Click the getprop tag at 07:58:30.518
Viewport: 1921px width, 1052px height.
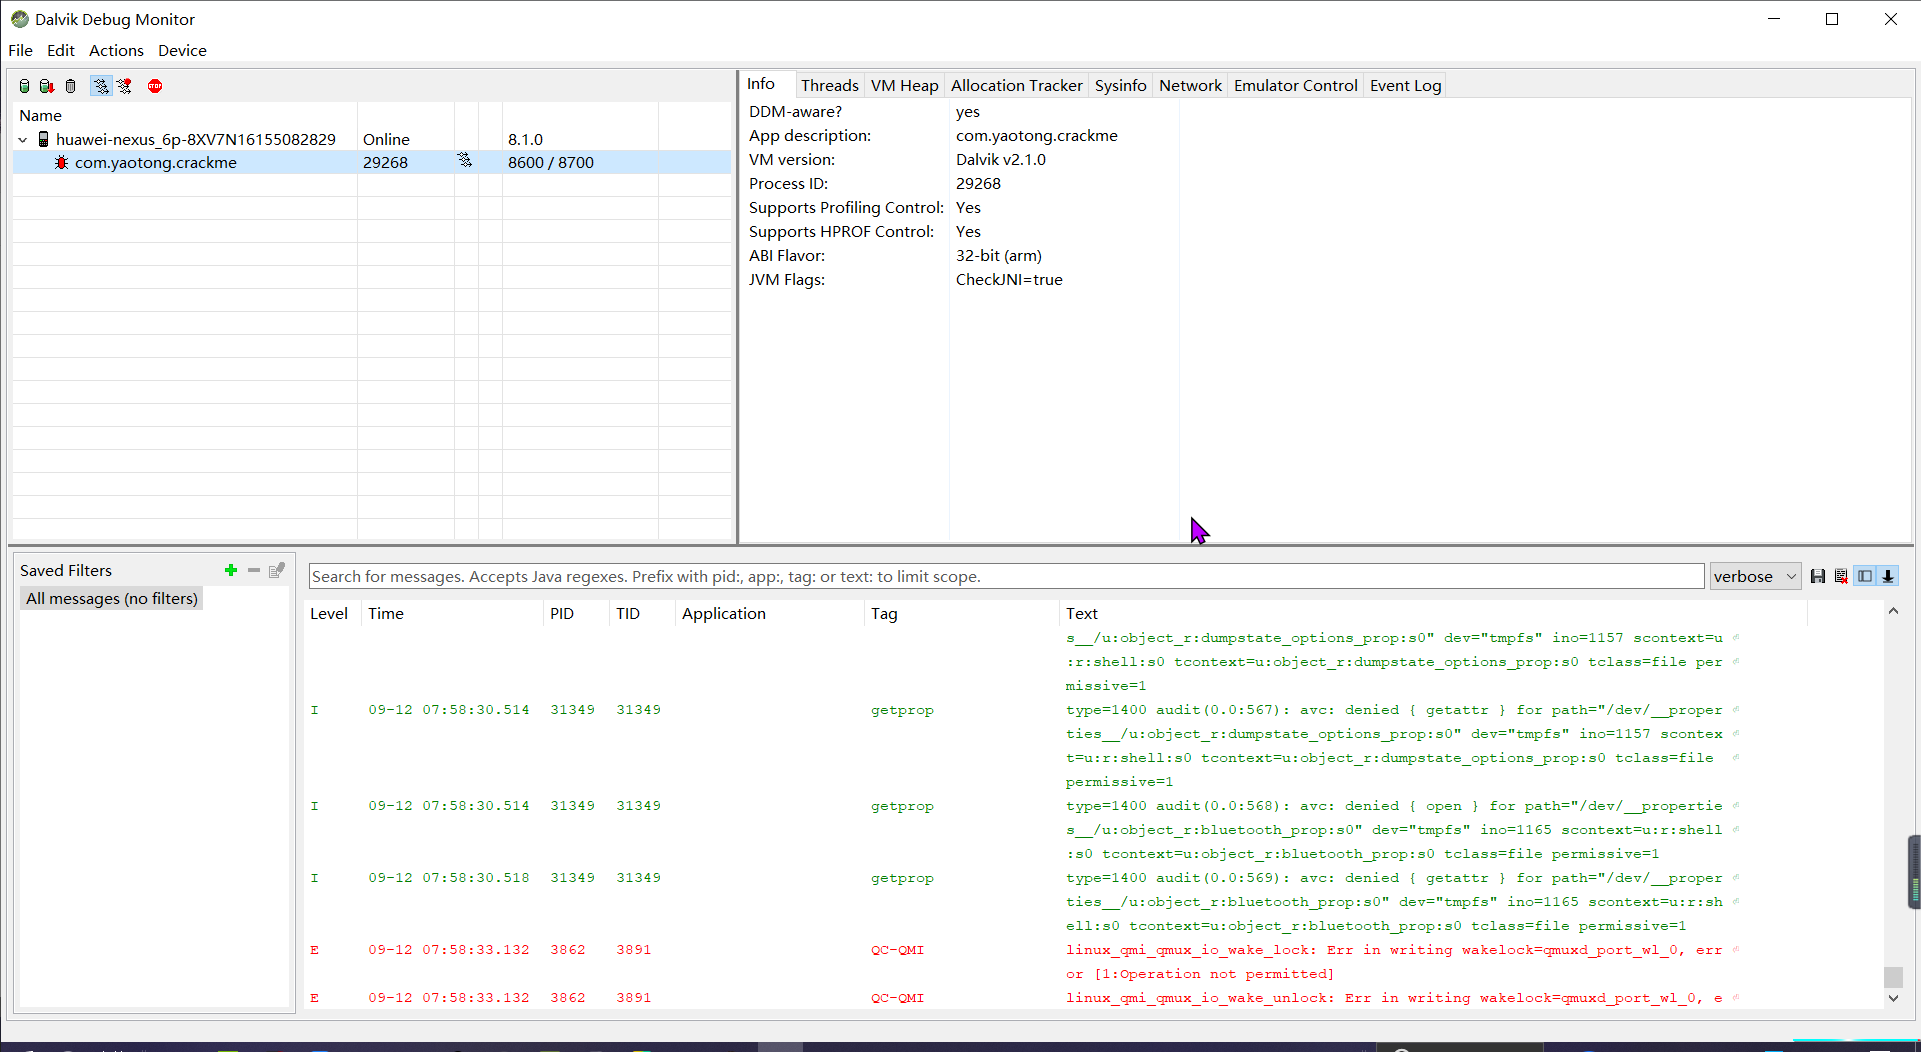click(902, 878)
